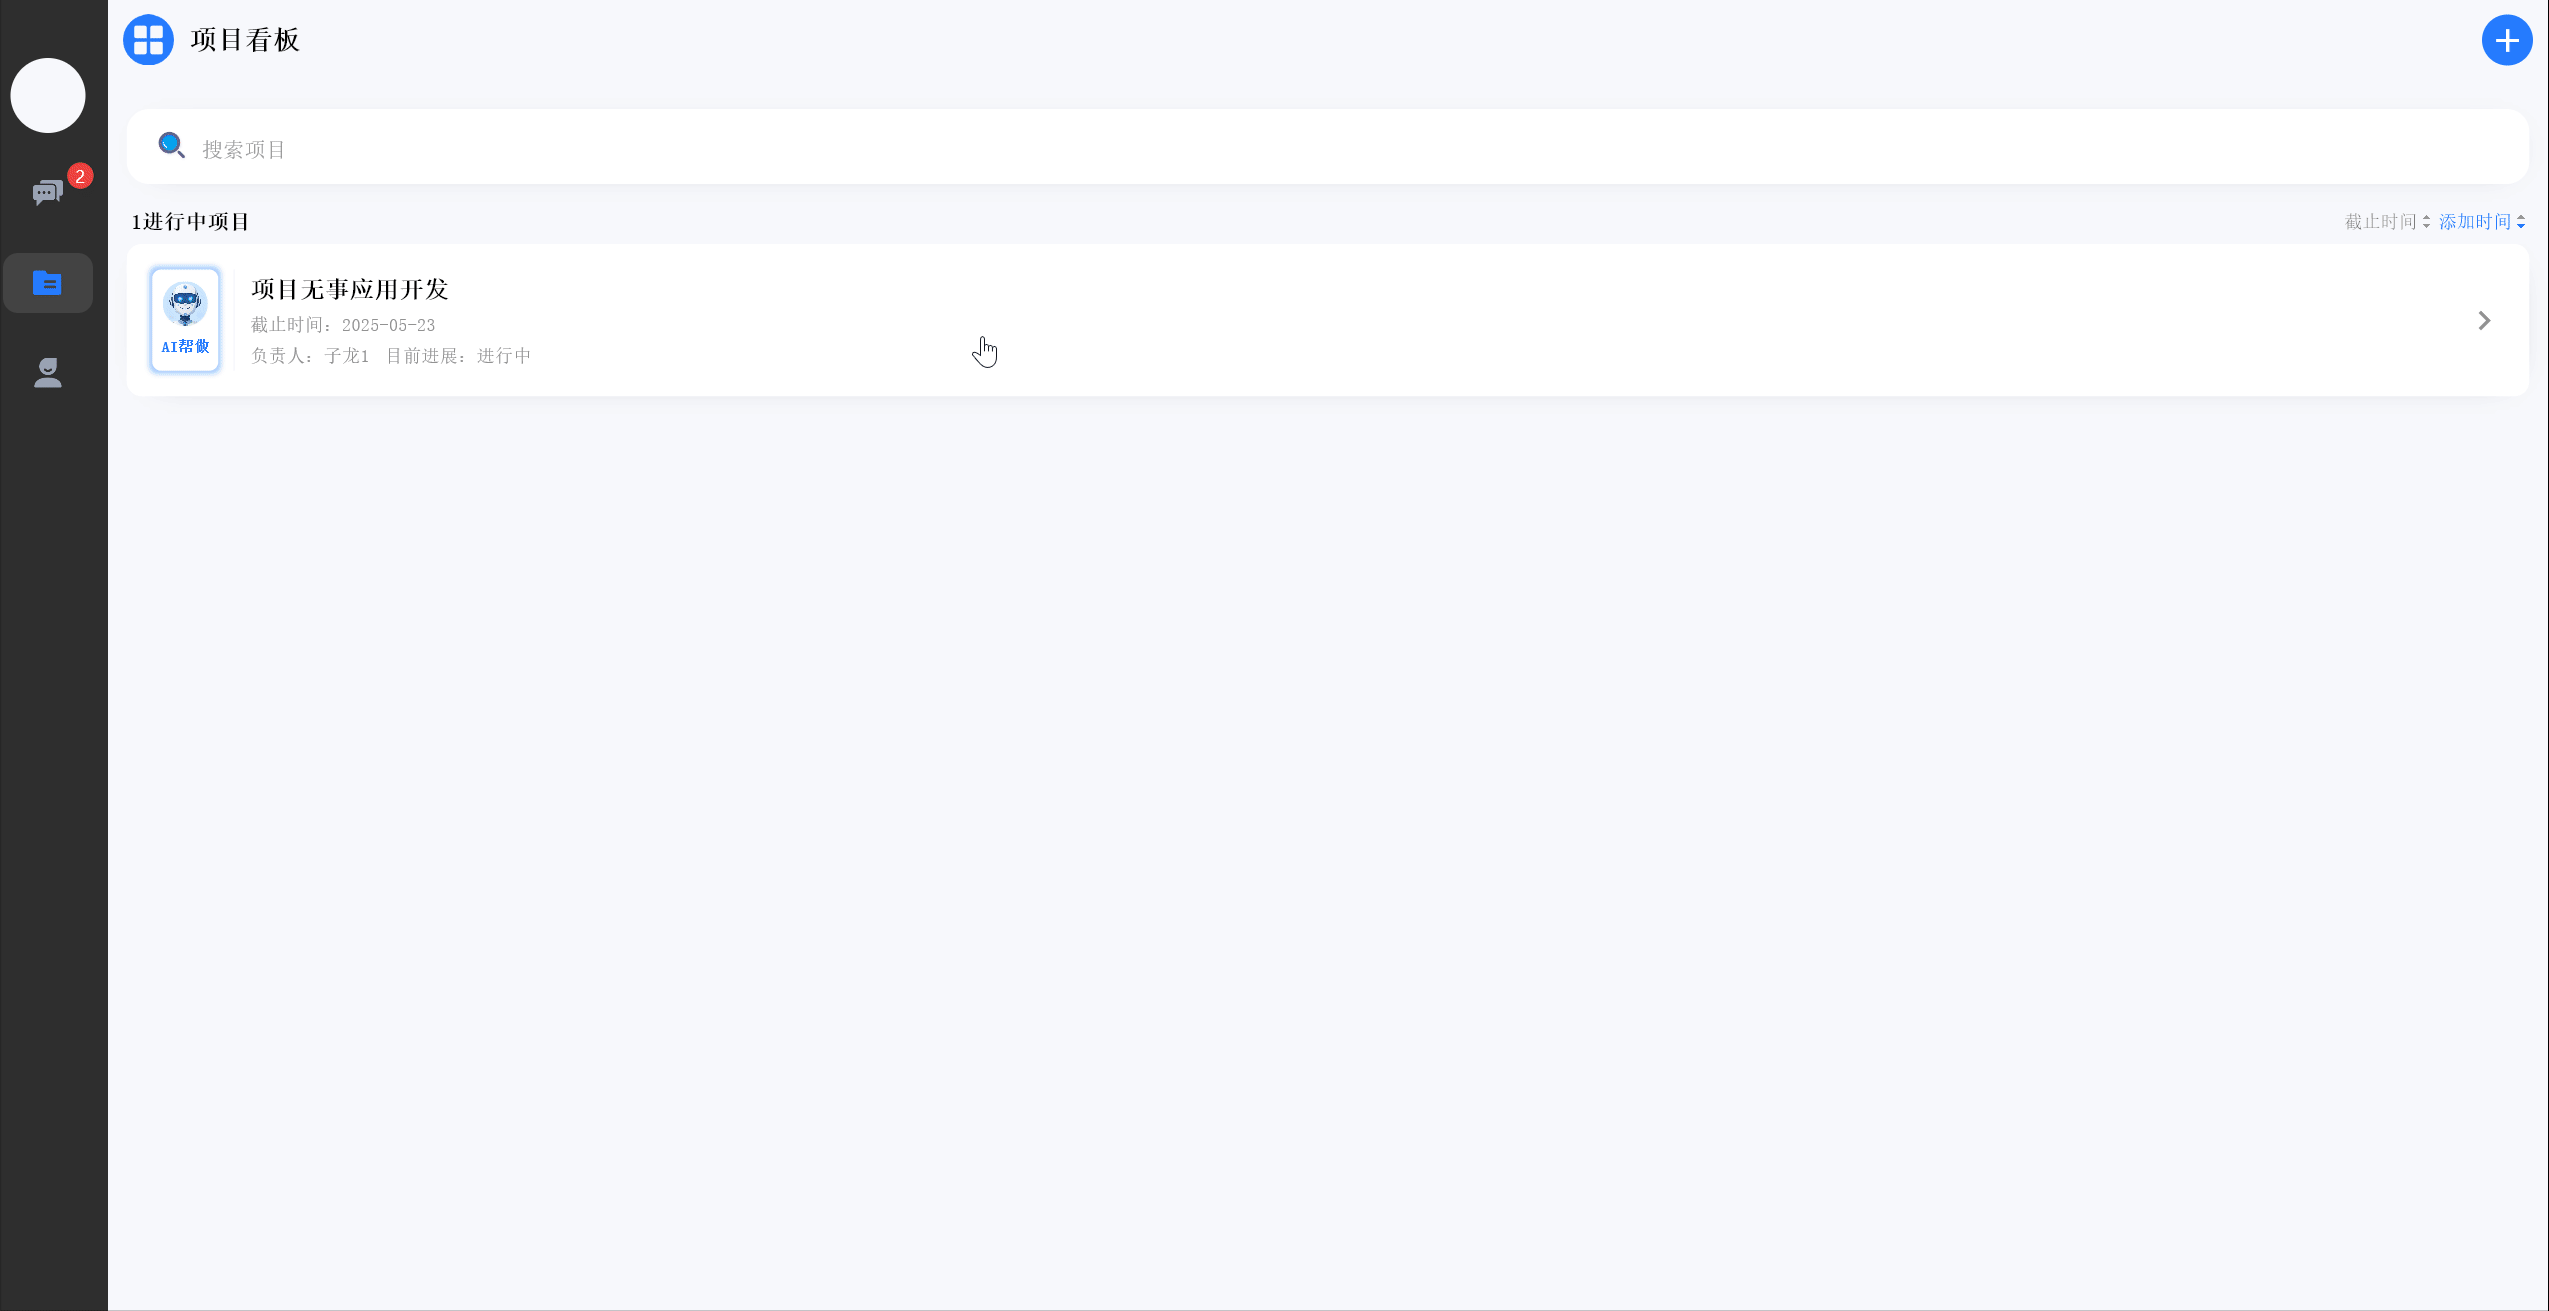
Task: Open the 项目无事应用开发 project title
Action: [x=350, y=289]
